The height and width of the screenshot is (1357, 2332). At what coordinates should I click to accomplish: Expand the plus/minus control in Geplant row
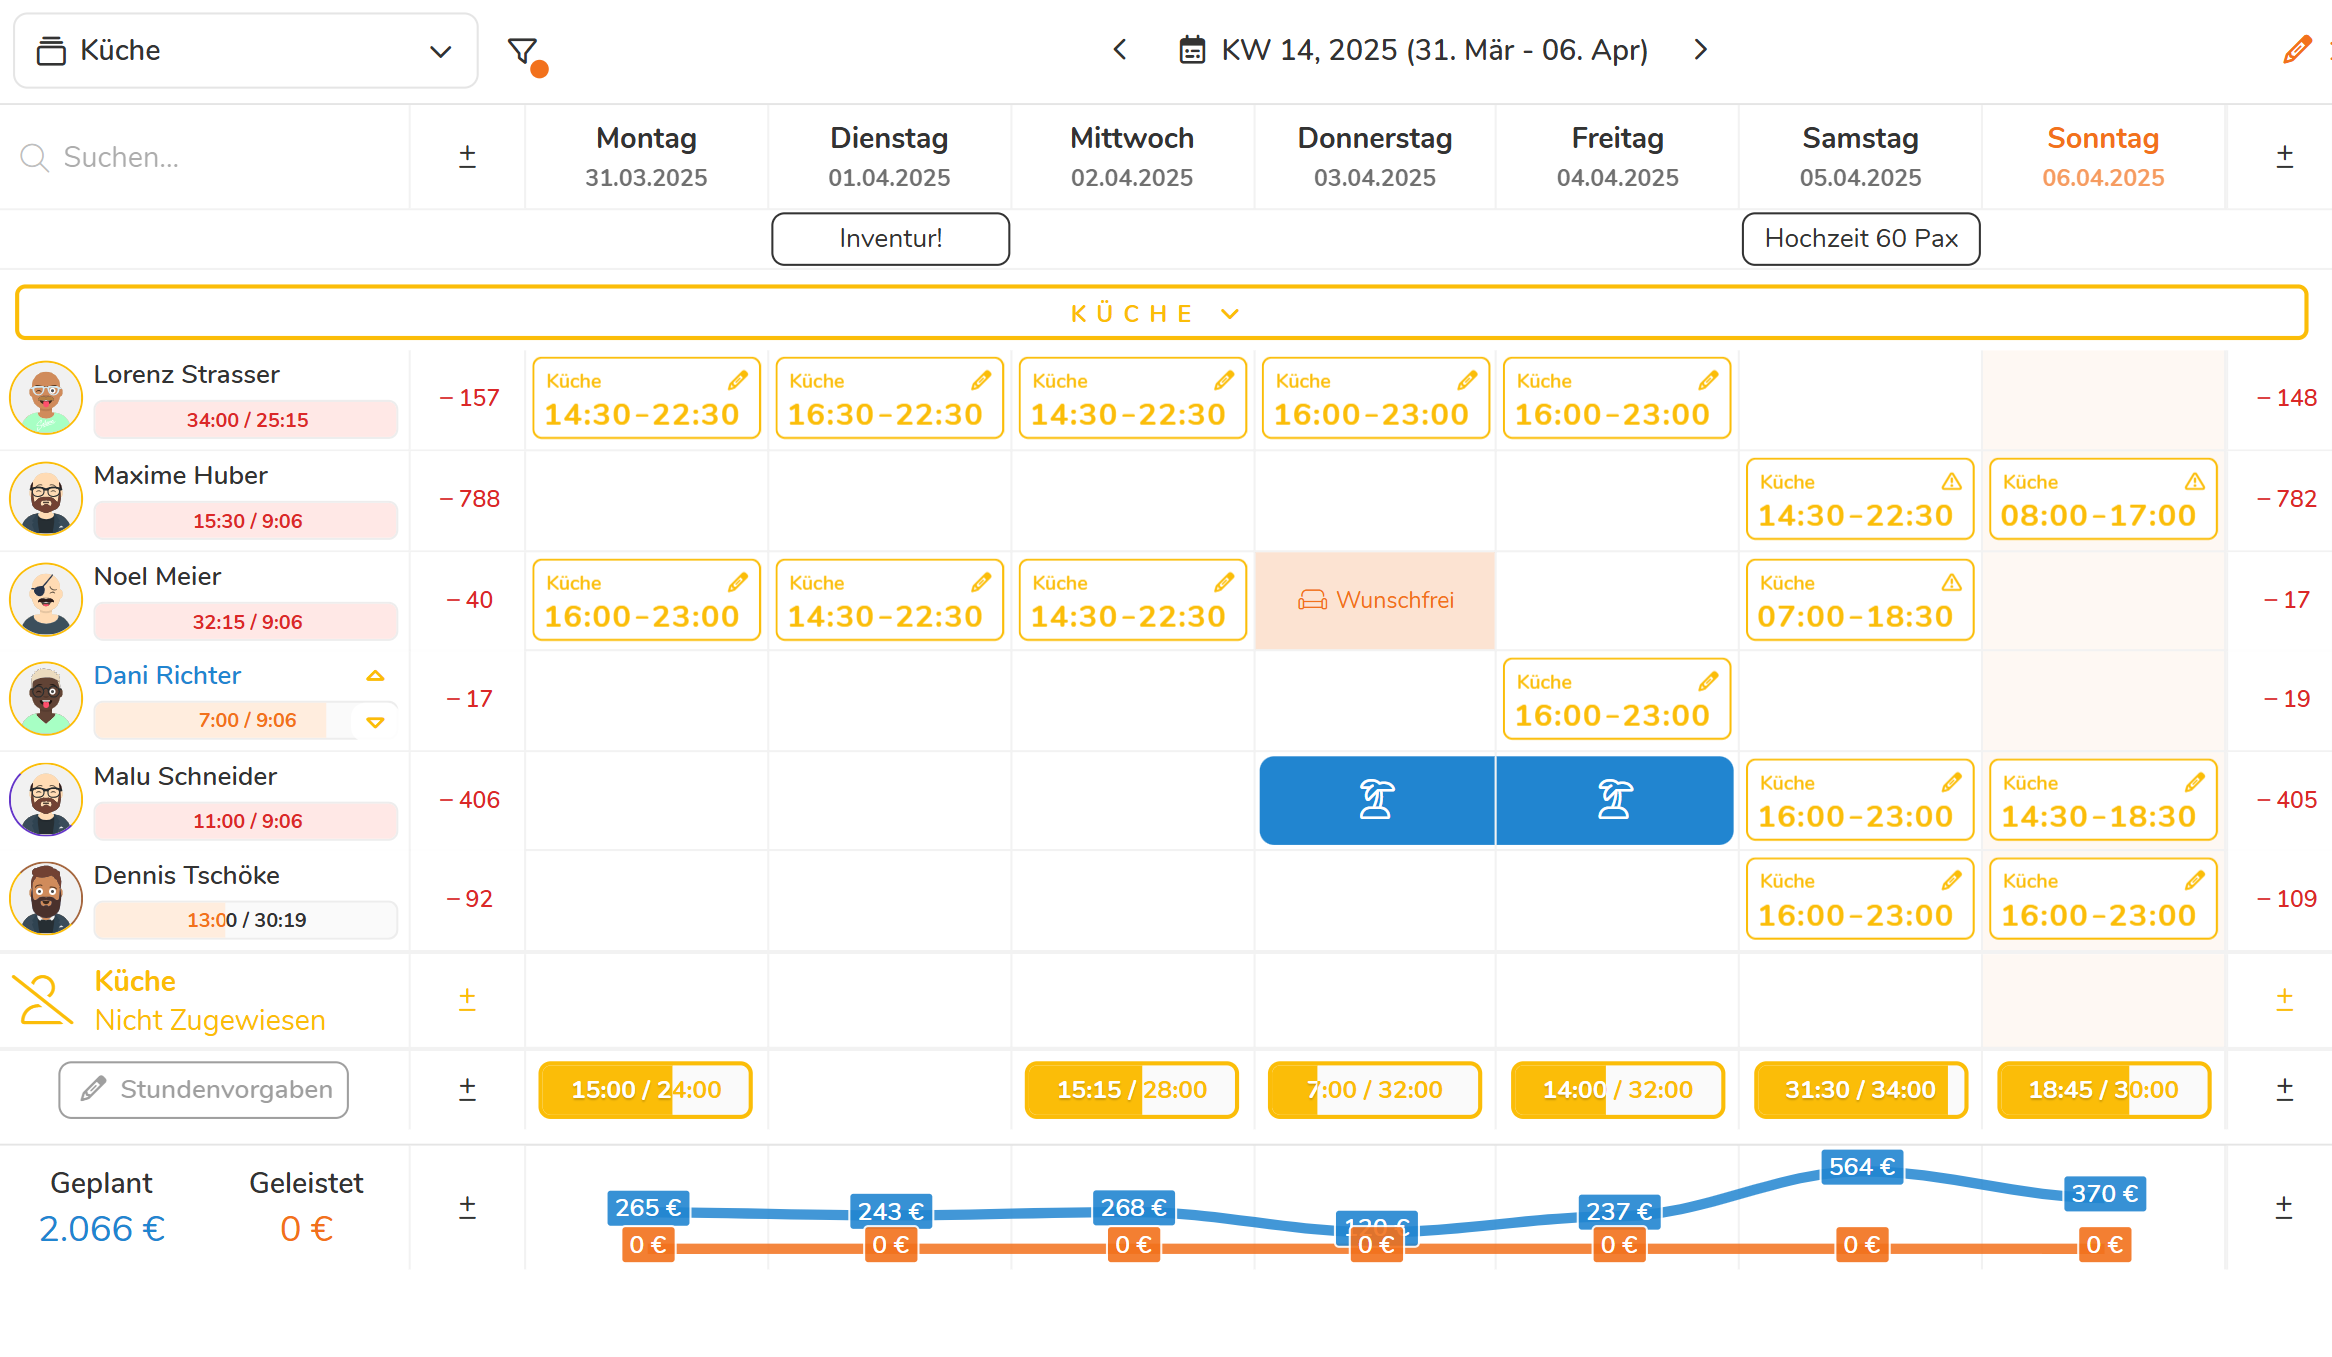pyautogui.click(x=467, y=1207)
